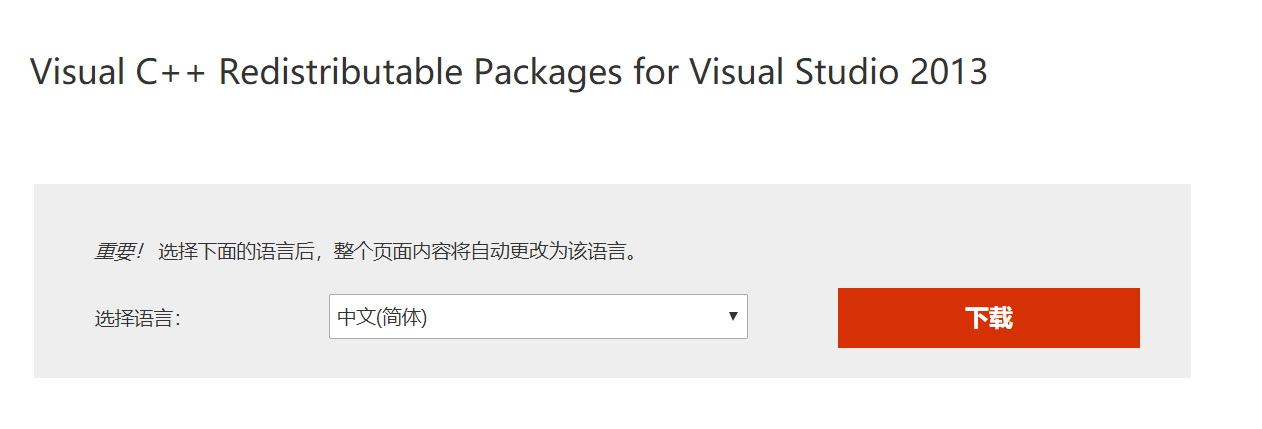
Task: Click the sentence about the page language changing
Action: pyautogui.click(x=398, y=252)
